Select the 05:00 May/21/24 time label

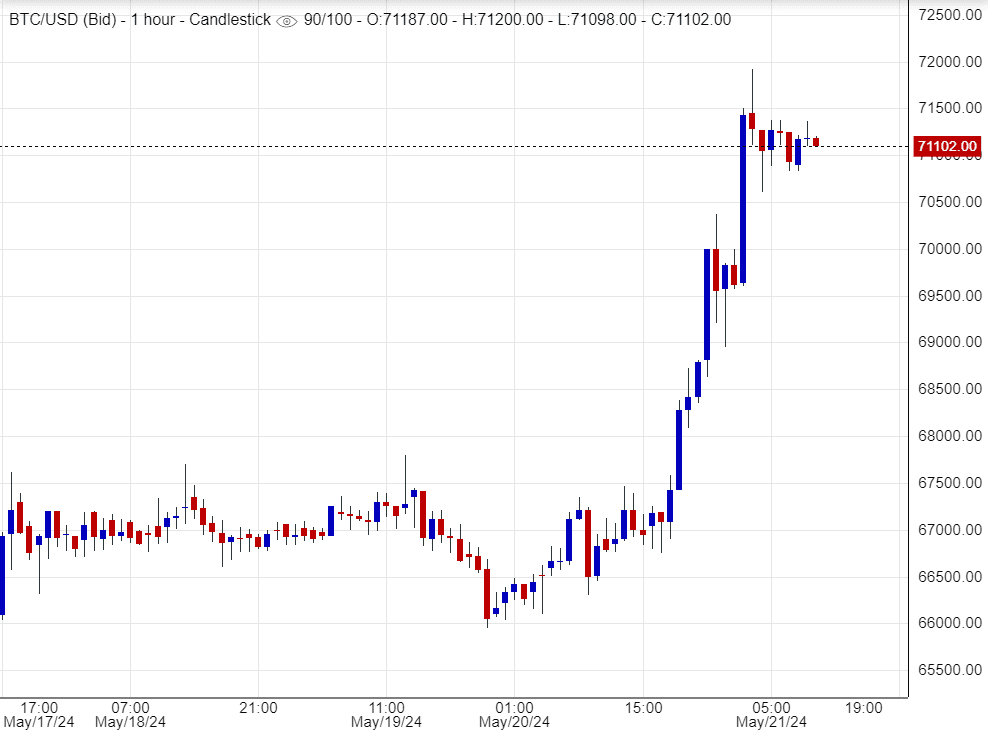(x=770, y=714)
